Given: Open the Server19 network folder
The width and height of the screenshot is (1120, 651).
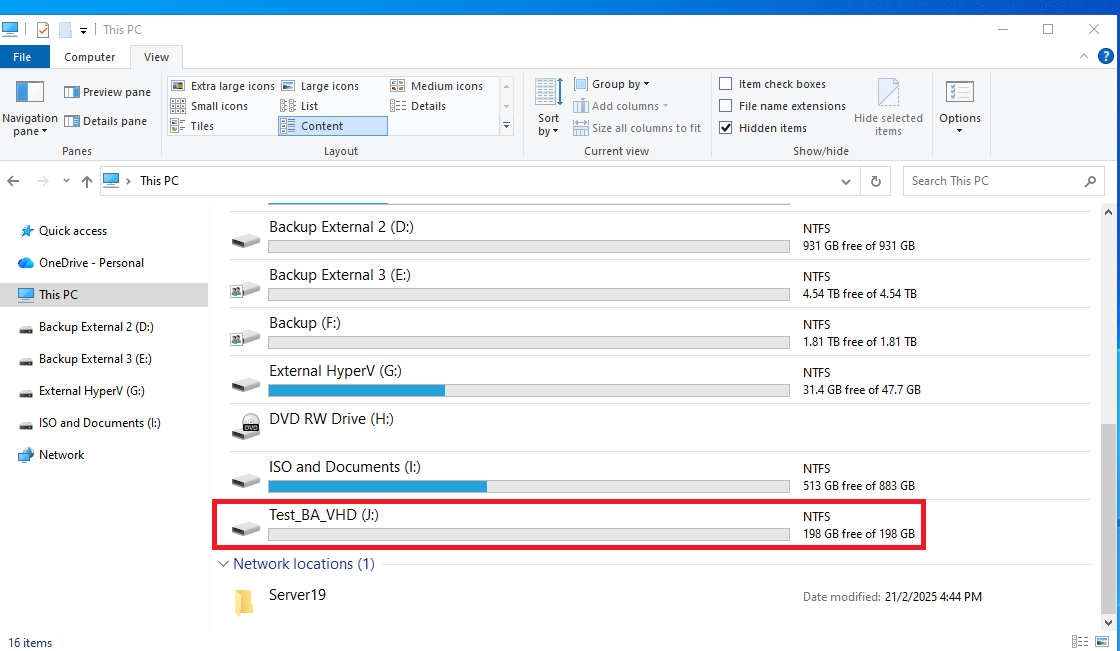Looking at the screenshot, I should click(x=244, y=601).
